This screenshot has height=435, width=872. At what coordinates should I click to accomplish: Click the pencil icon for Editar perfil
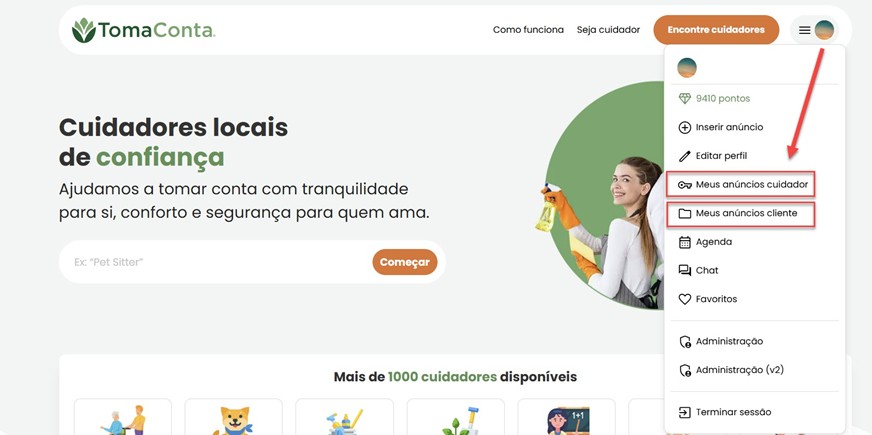(685, 156)
